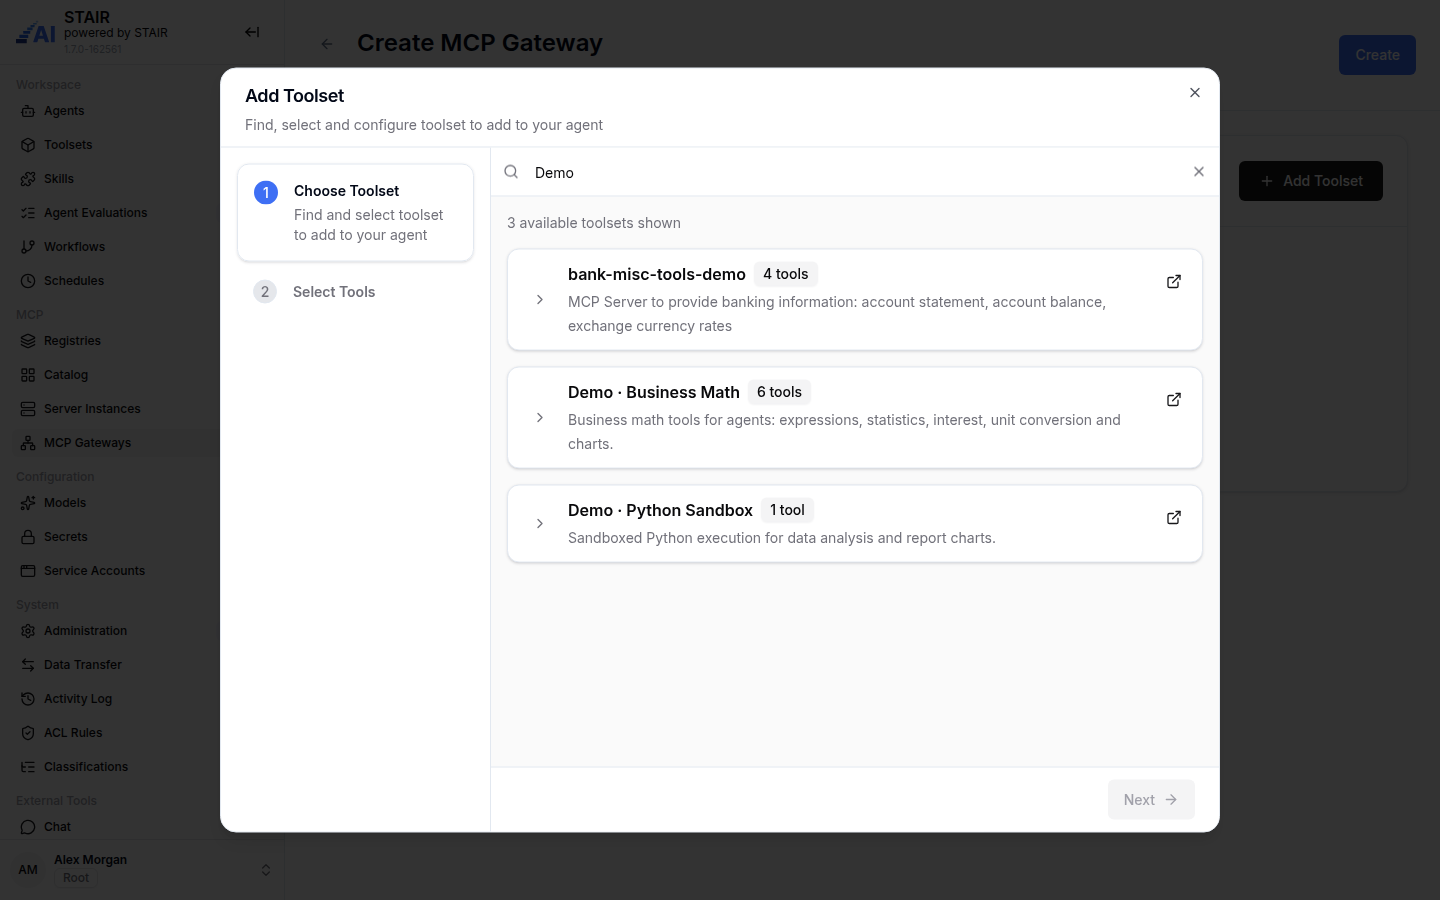This screenshot has height=900, width=1440.
Task: Click the Workflows icon in sidebar
Action: click(x=28, y=247)
